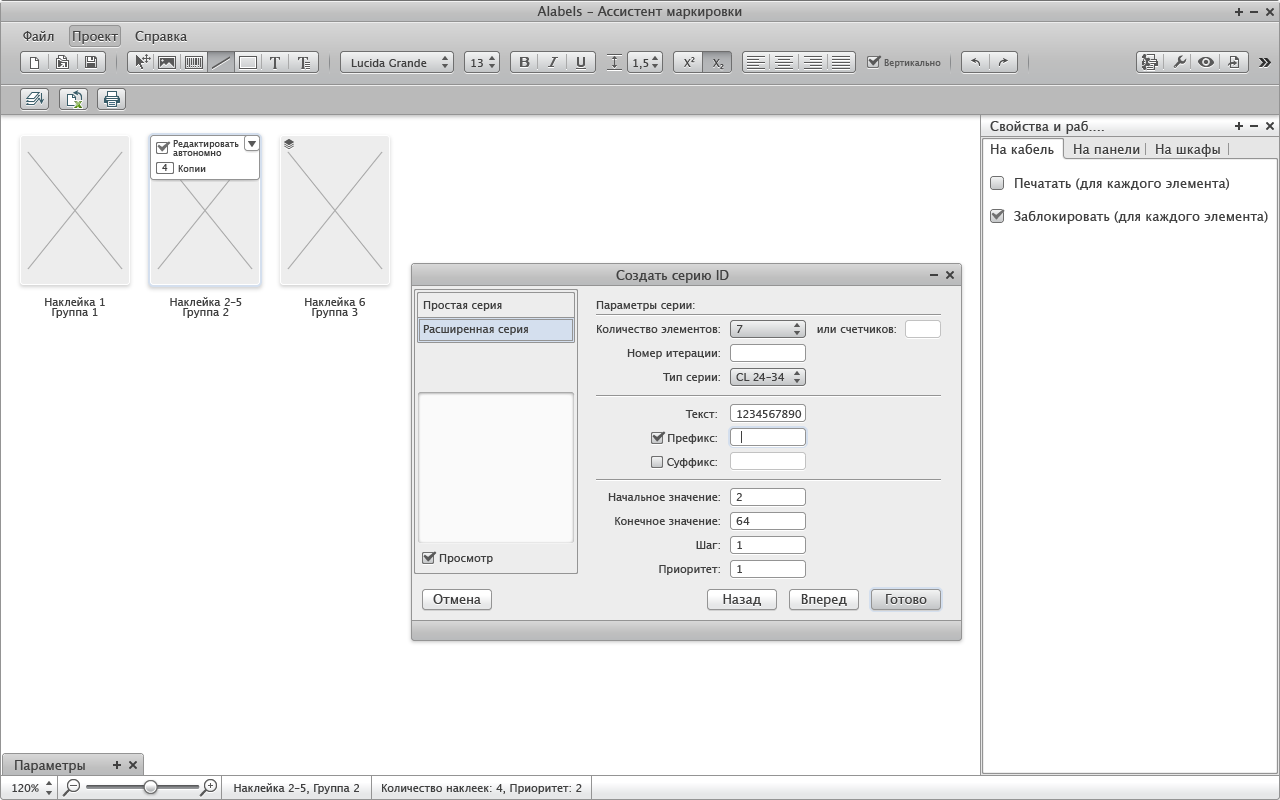Uncheck the Вертикально checkbox
Image resolution: width=1280 pixels, height=800 pixels.
click(x=873, y=62)
